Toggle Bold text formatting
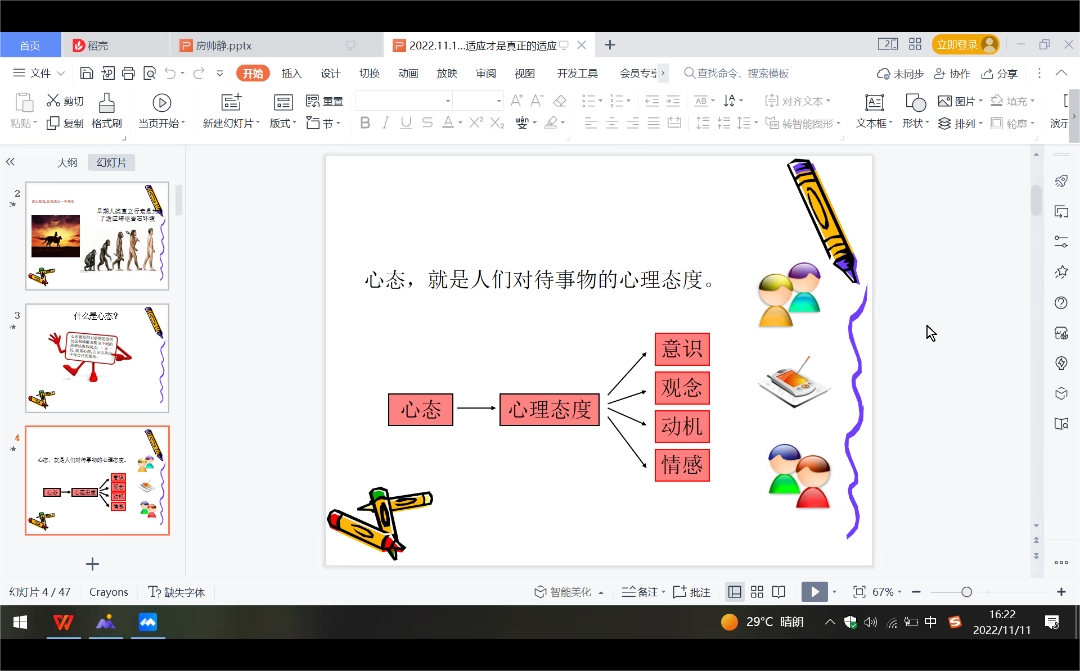This screenshot has width=1080, height=671. (365, 123)
